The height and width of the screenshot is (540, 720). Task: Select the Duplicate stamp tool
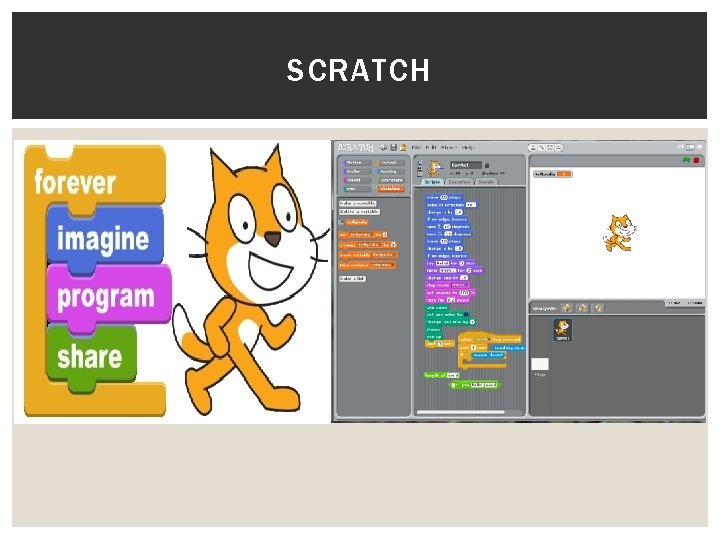point(533,147)
